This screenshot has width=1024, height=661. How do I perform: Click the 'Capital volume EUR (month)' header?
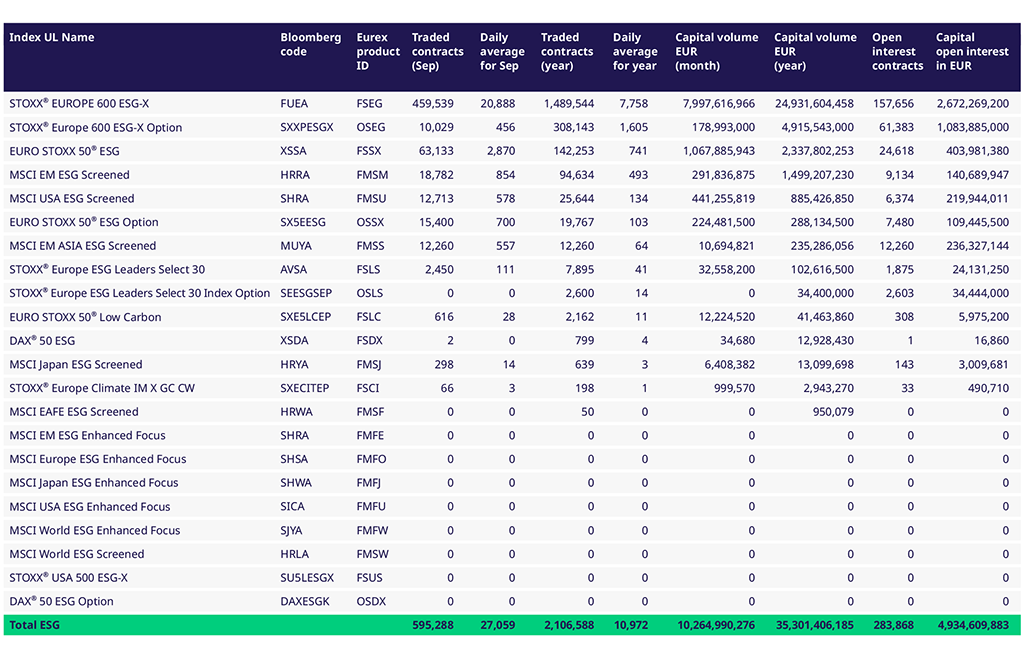716,52
